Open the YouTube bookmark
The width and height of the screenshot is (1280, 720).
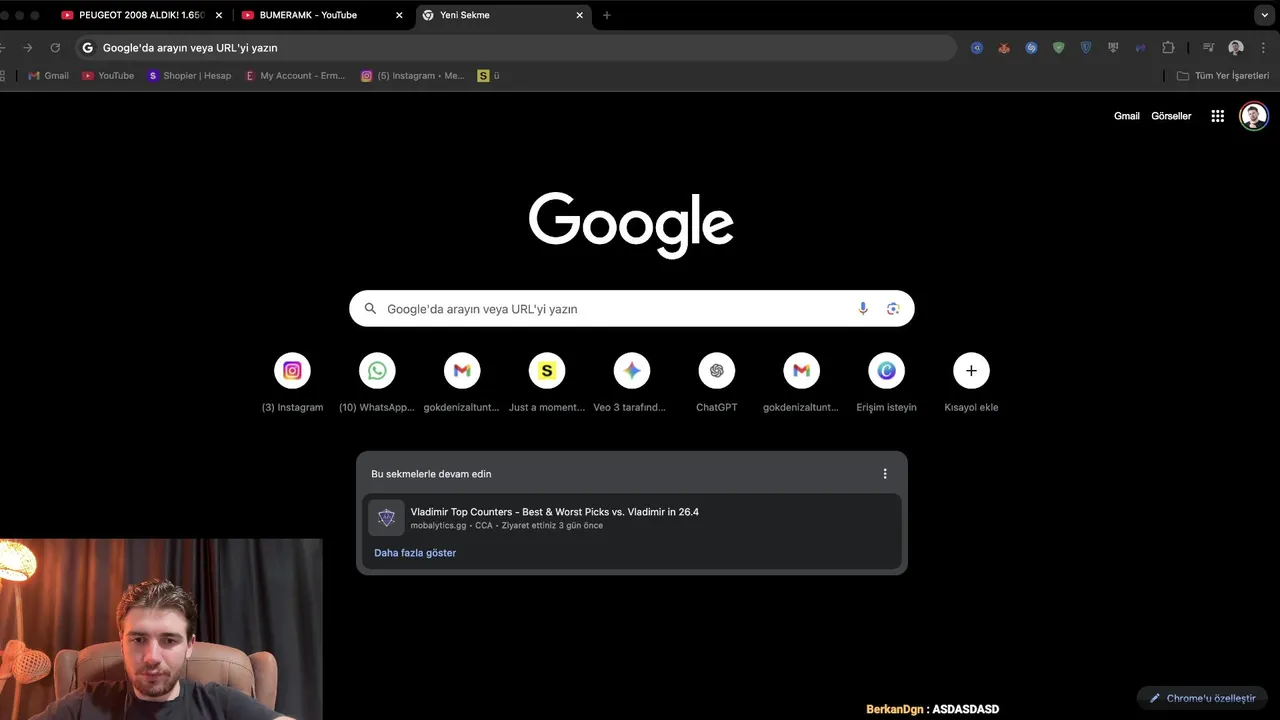[x=108, y=76]
